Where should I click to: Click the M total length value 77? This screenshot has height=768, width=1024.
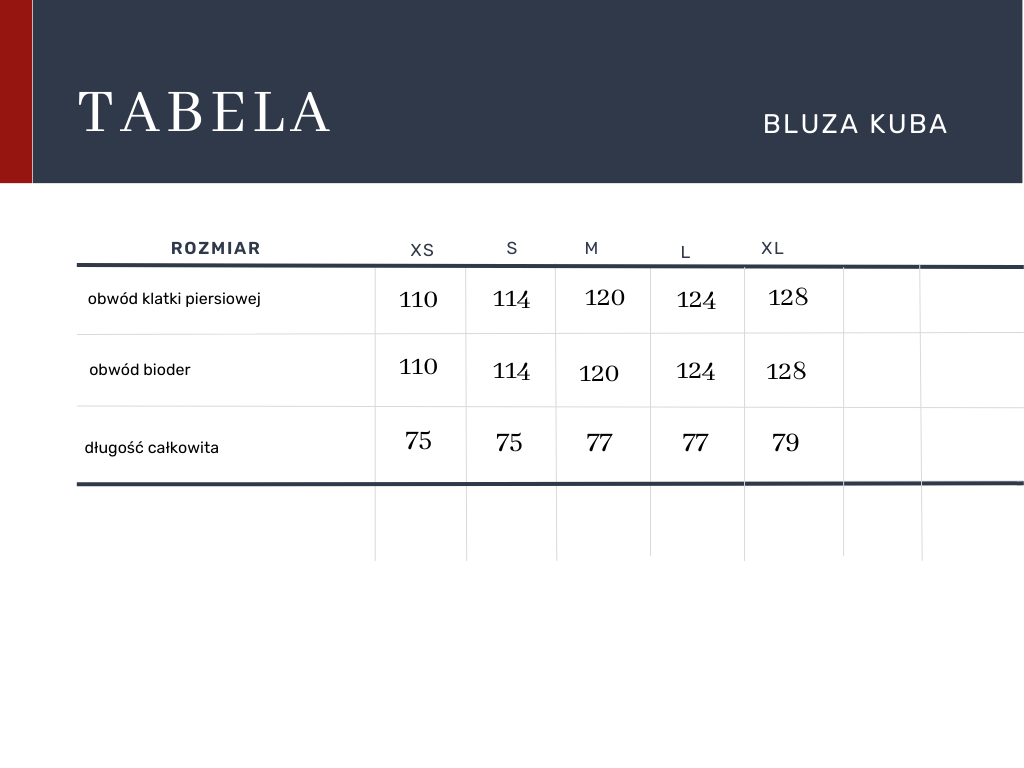click(x=599, y=442)
